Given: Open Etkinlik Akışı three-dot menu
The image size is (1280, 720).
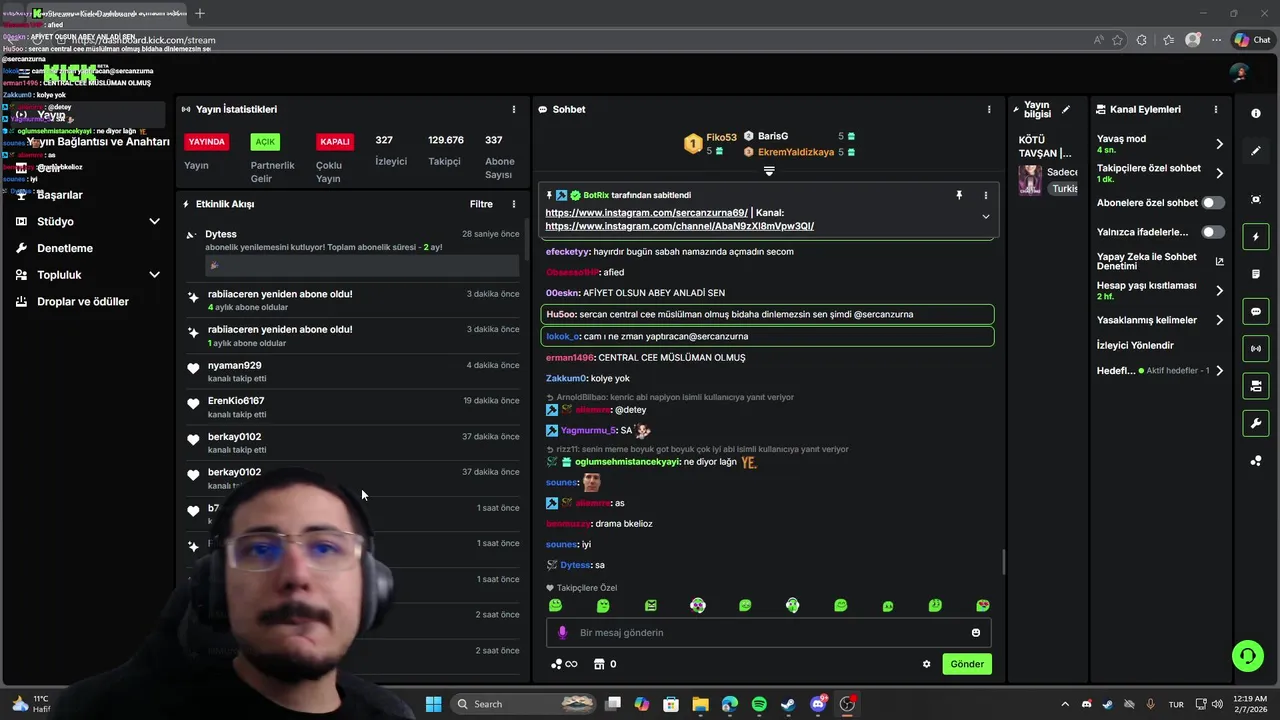Looking at the screenshot, I should click(514, 204).
